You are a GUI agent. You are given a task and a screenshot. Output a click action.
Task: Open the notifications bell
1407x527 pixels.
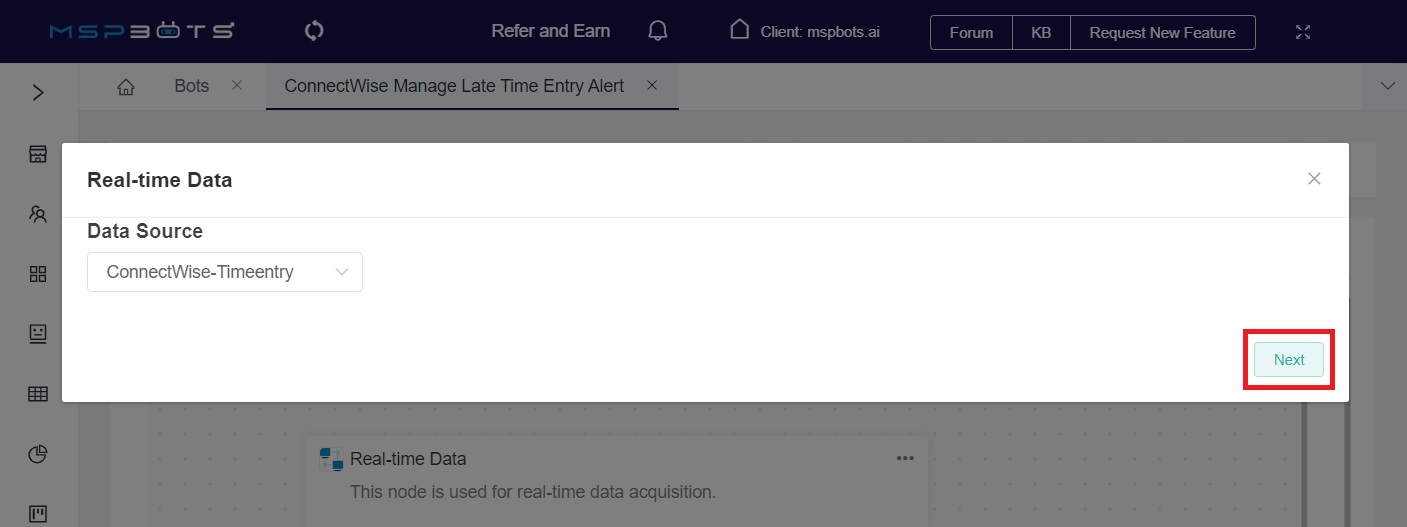(657, 31)
